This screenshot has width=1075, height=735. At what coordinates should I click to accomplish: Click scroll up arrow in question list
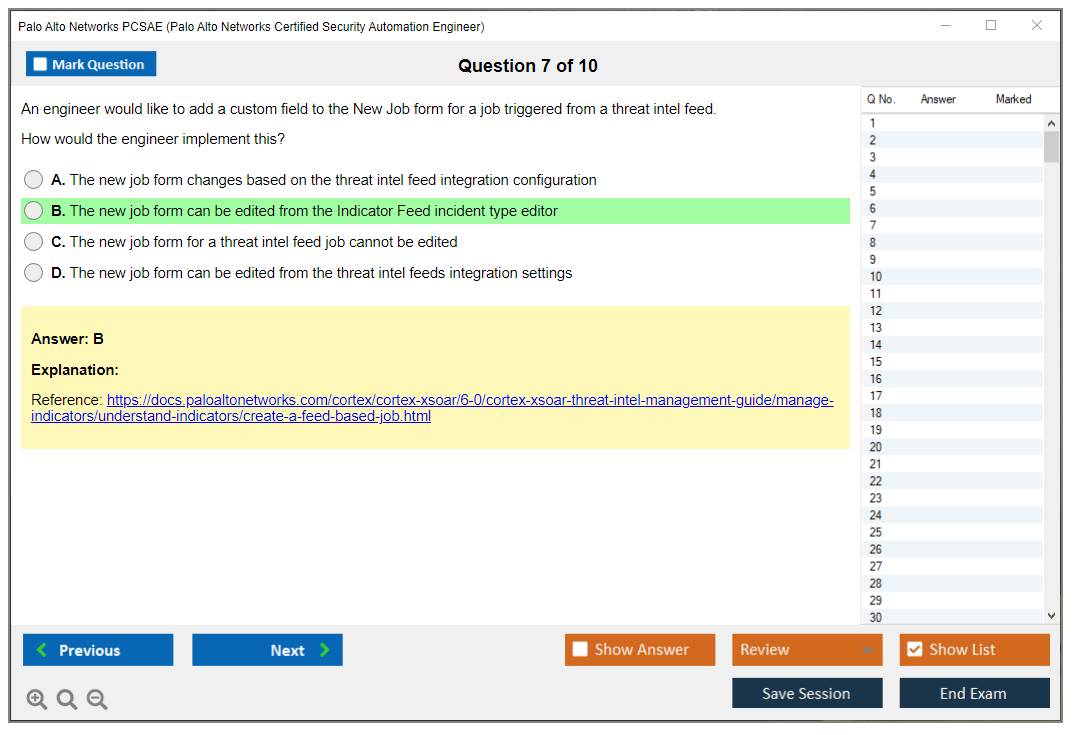point(1051,123)
